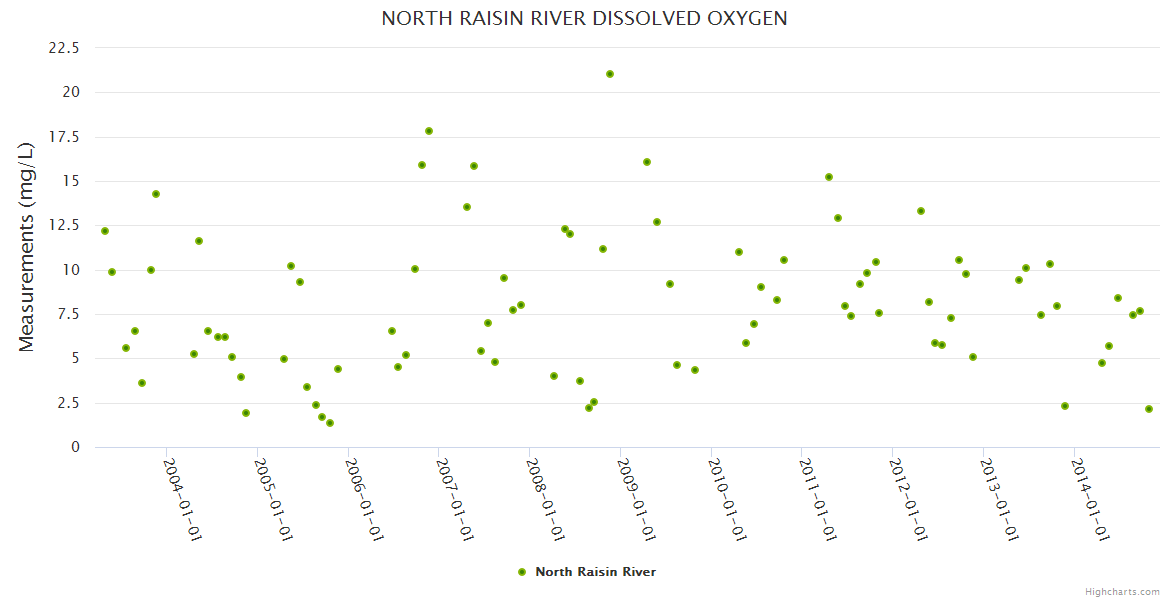Select the last data point at far right of chart
Viewport: 1170px width, 600px height.
click(x=1149, y=409)
